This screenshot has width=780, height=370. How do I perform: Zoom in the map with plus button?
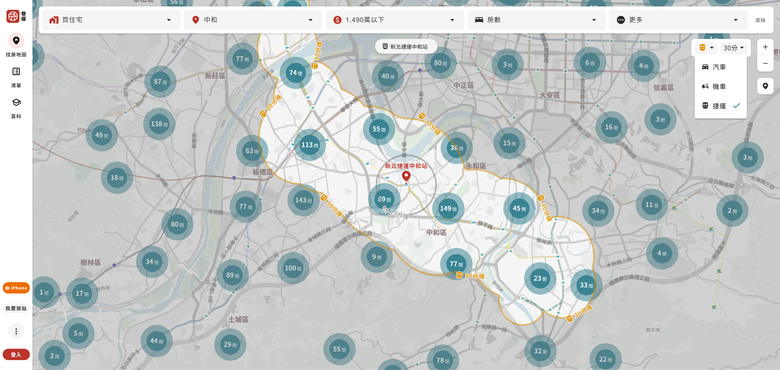765,47
